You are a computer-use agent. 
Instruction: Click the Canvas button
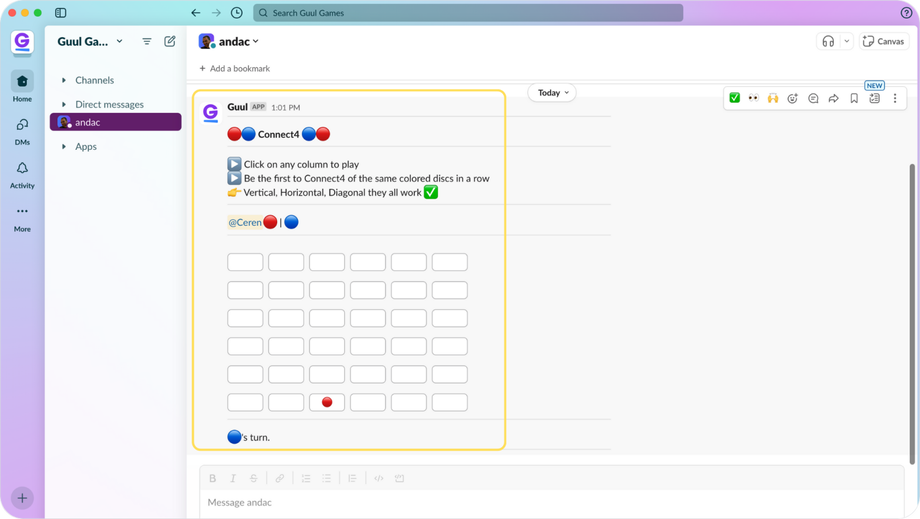884,41
